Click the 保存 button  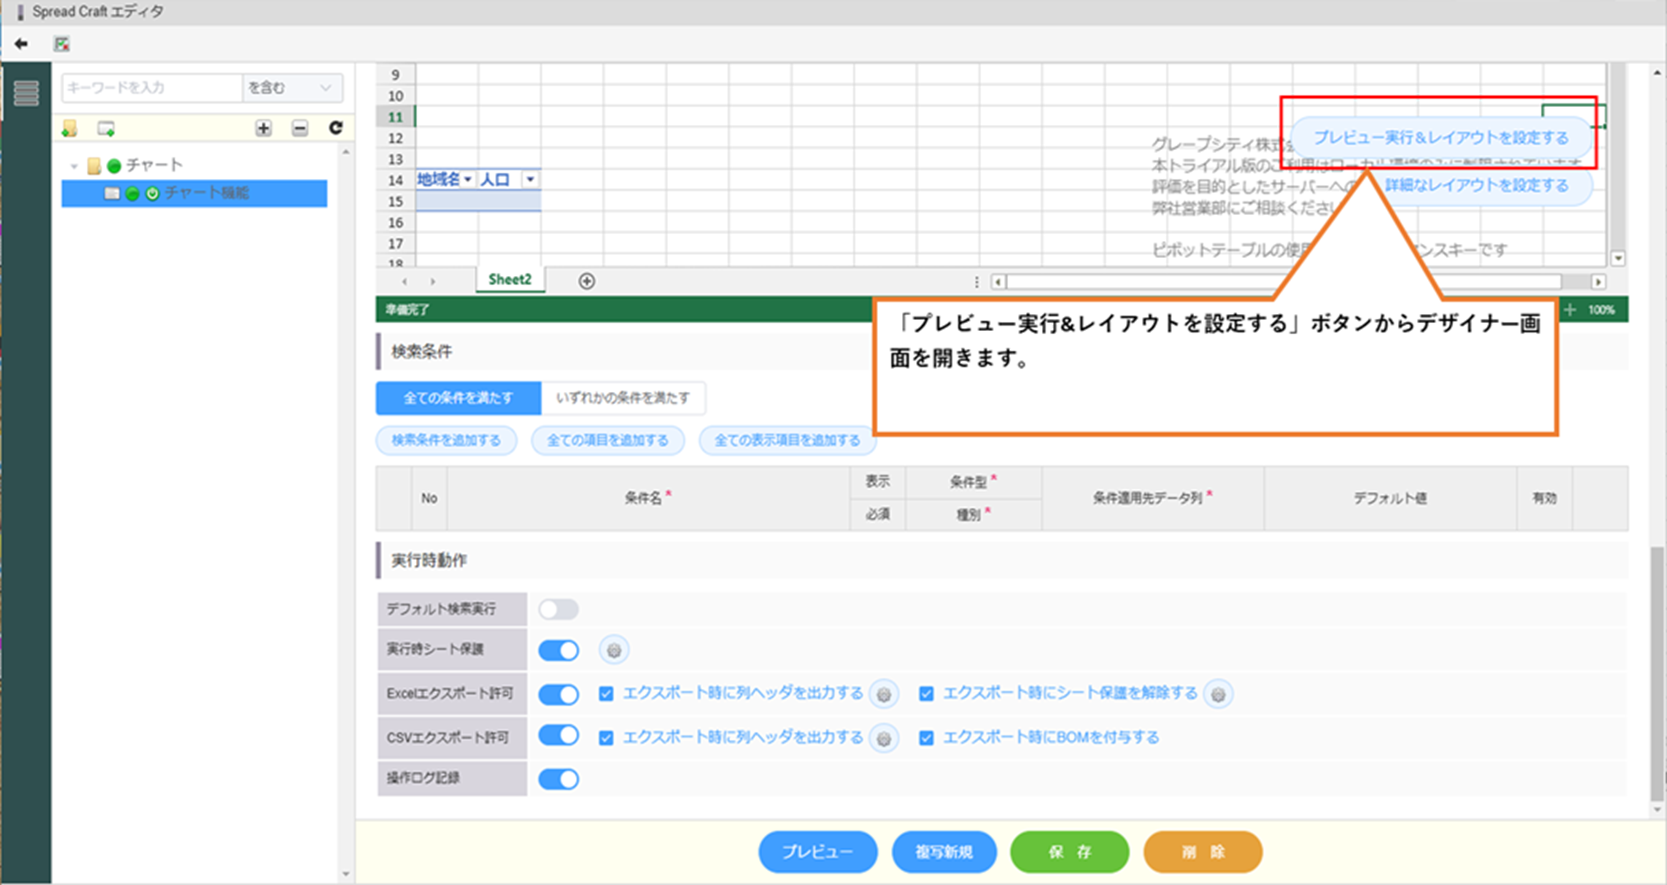point(1069,852)
